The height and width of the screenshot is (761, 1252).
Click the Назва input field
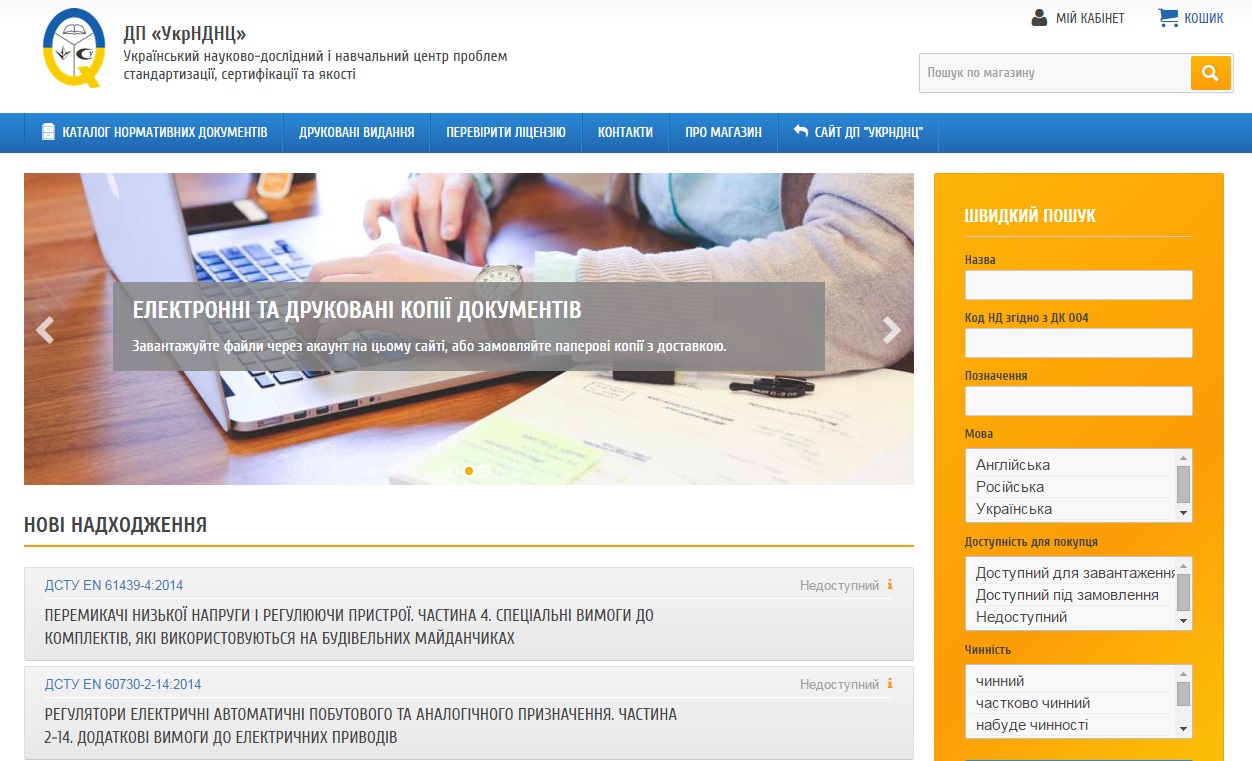1078,285
